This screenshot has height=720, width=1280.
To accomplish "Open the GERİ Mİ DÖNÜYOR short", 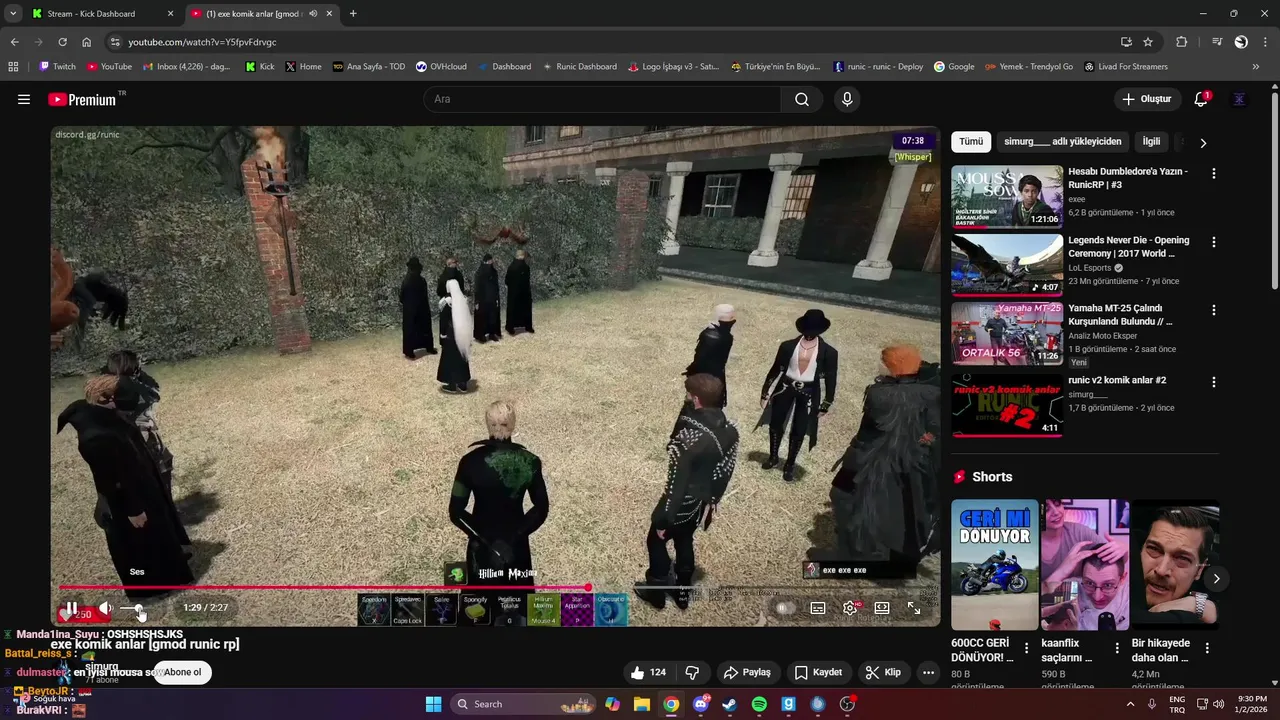I will [995, 565].
